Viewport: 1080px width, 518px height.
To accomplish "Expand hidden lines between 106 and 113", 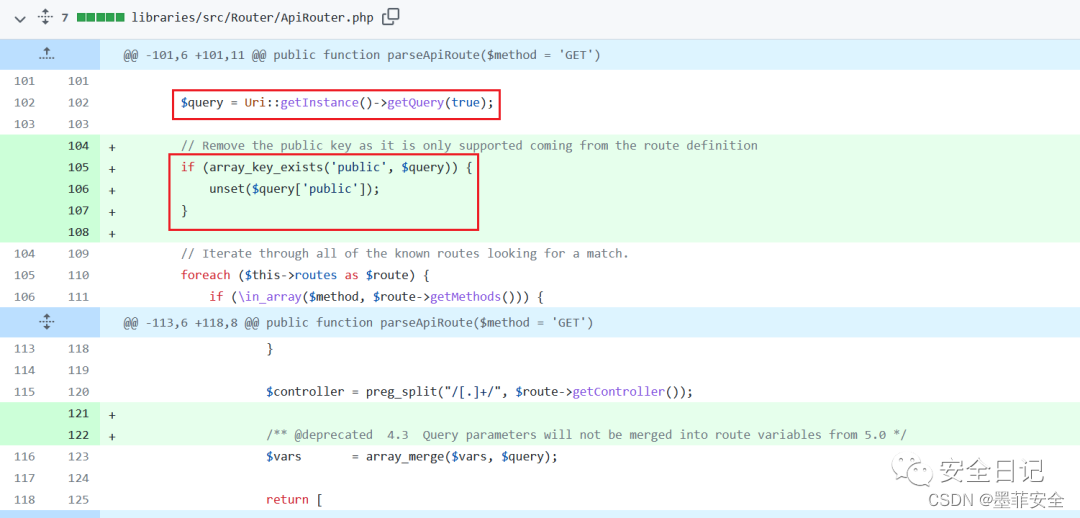I will click(x=46, y=322).
